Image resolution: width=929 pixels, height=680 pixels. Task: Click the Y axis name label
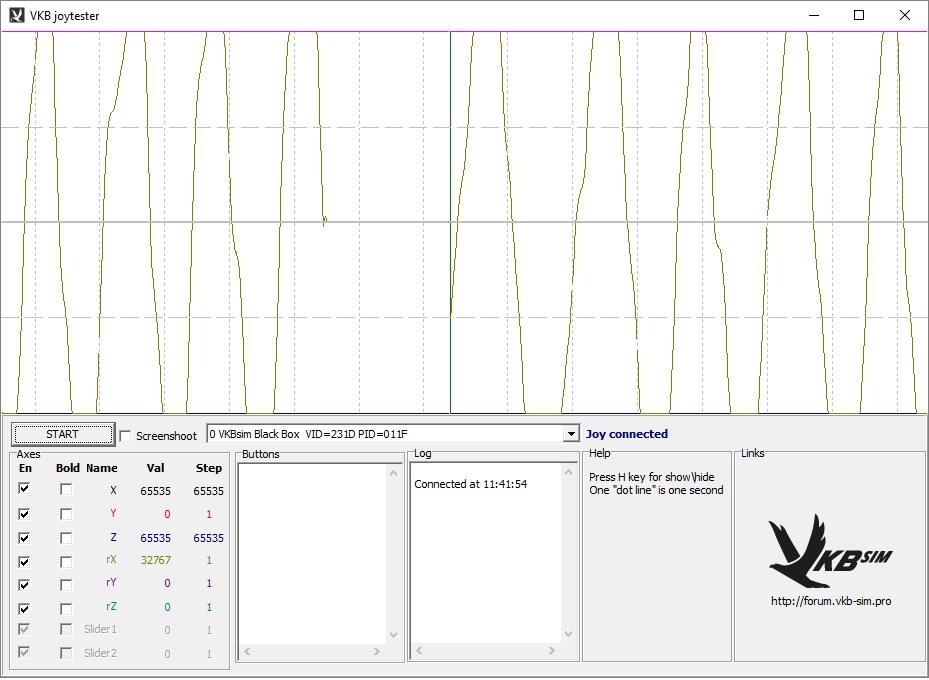(x=113, y=513)
